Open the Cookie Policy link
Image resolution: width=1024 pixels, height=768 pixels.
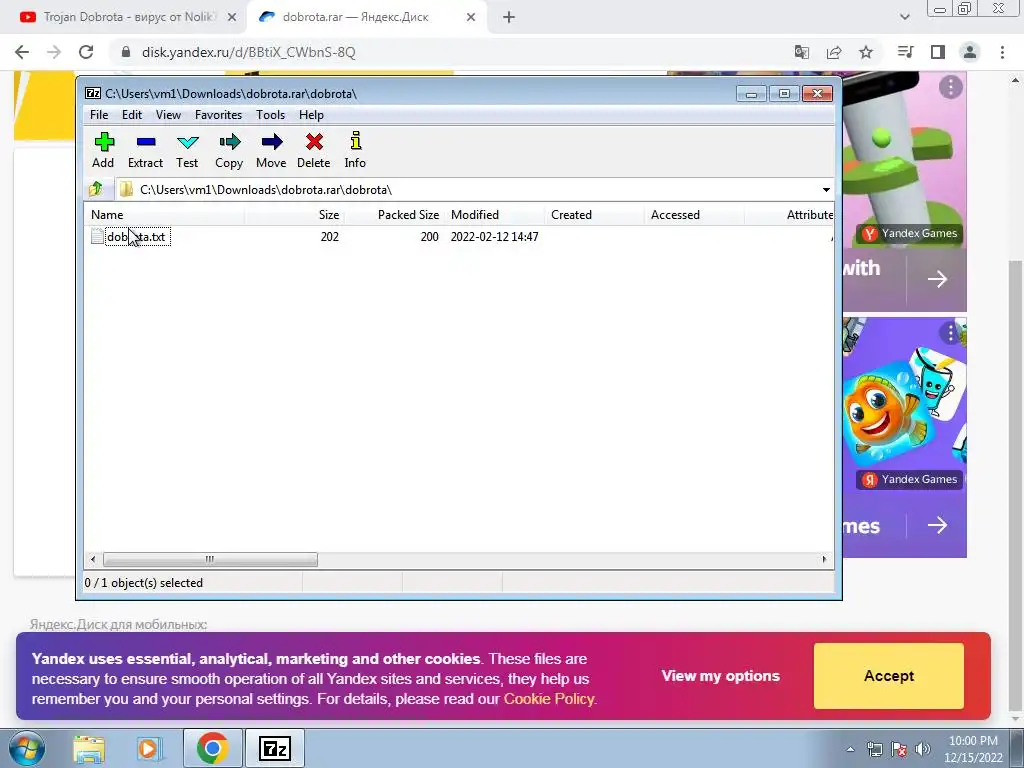(549, 699)
